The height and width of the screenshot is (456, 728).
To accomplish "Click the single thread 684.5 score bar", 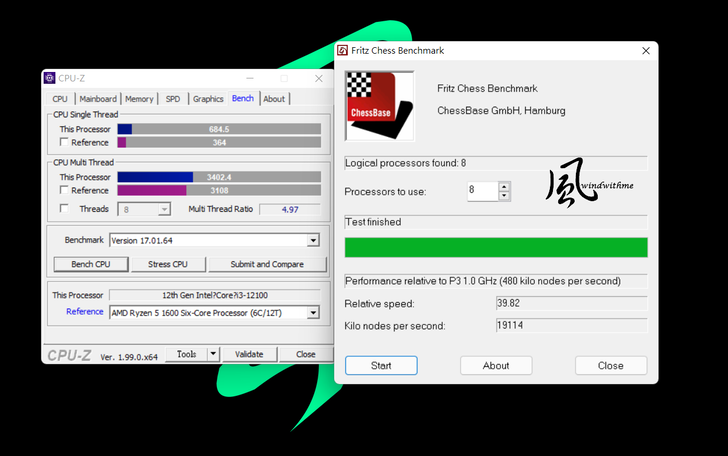I will (x=219, y=129).
